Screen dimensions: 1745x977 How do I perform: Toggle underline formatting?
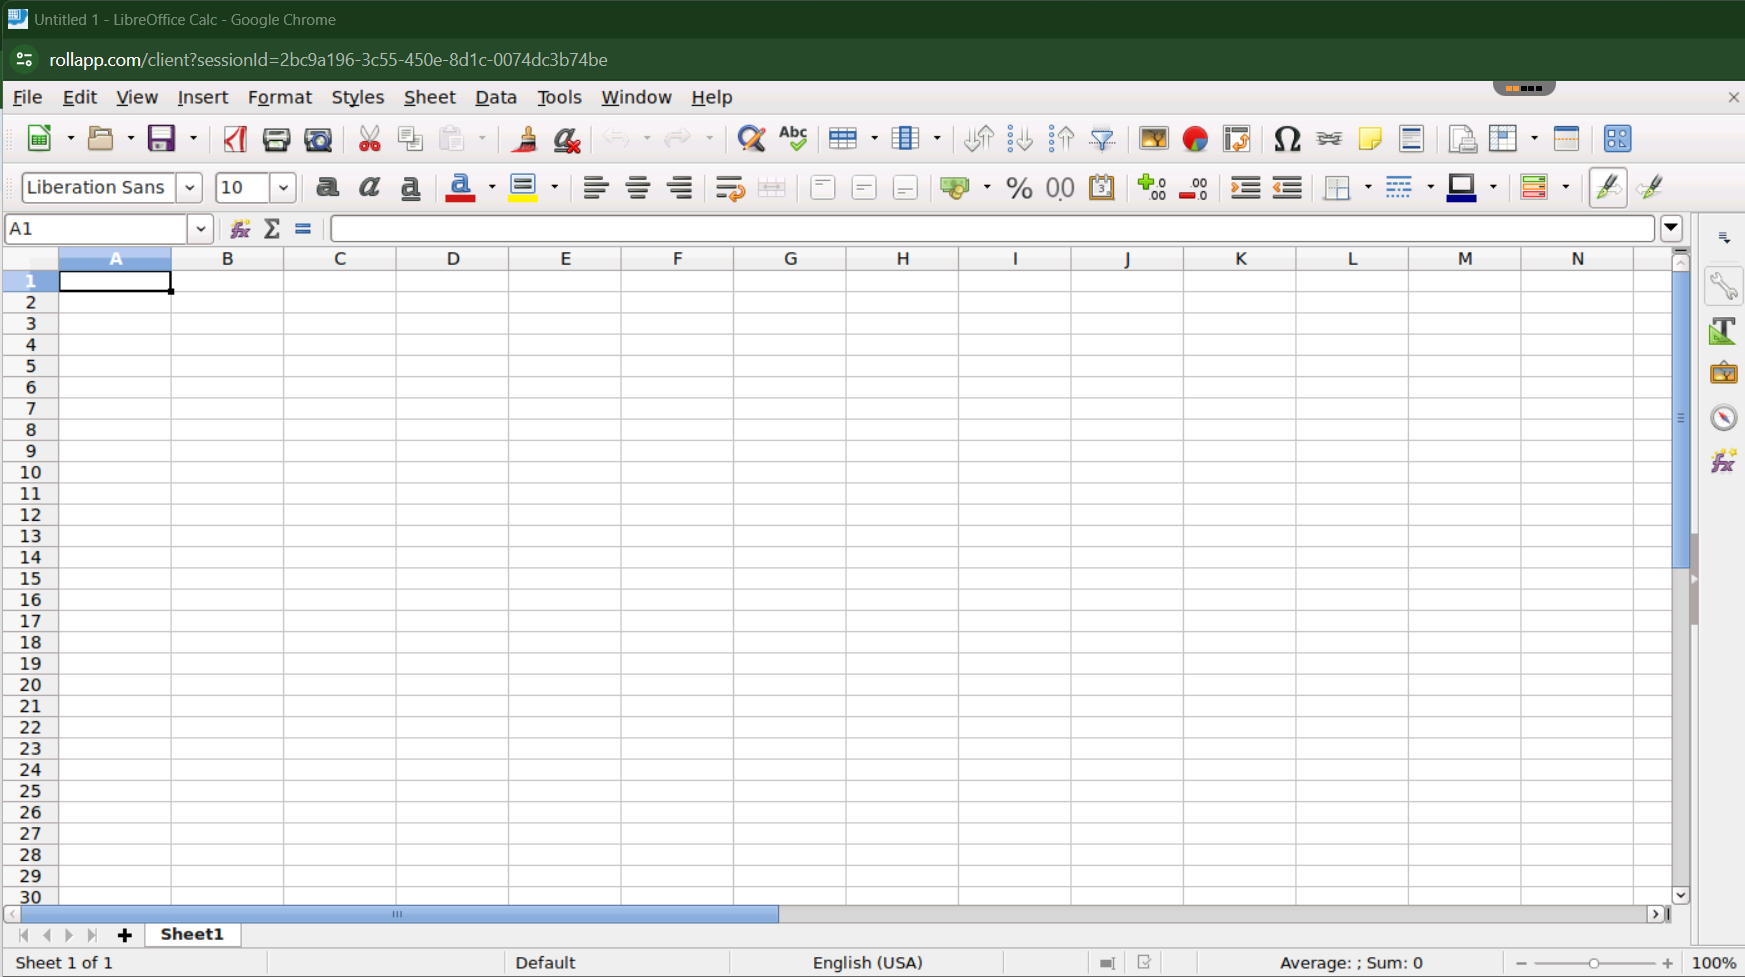point(410,188)
